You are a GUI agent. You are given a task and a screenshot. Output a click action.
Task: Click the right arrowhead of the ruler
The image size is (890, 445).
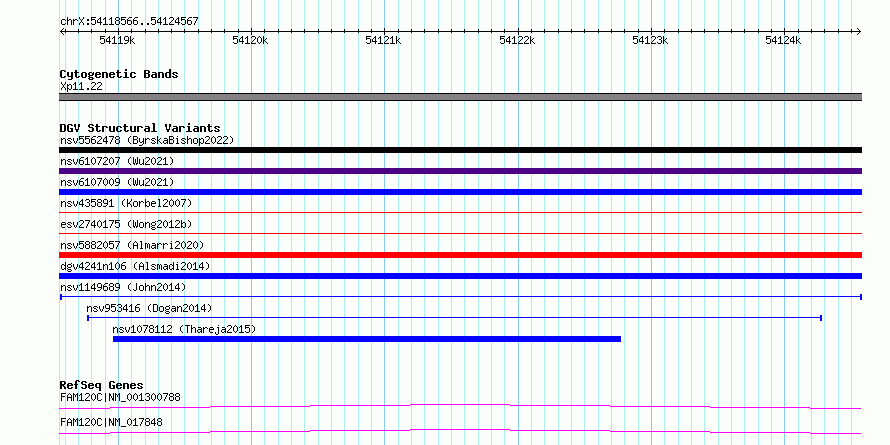(x=858, y=31)
